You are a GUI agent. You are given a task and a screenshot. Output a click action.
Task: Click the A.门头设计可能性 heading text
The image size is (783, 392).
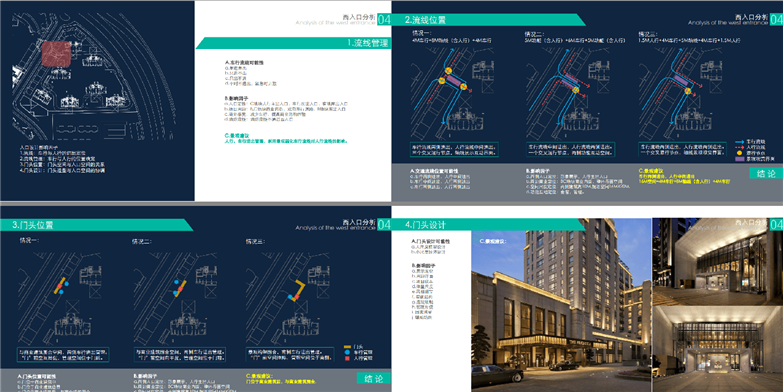pyautogui.click(x=430, y=242)
